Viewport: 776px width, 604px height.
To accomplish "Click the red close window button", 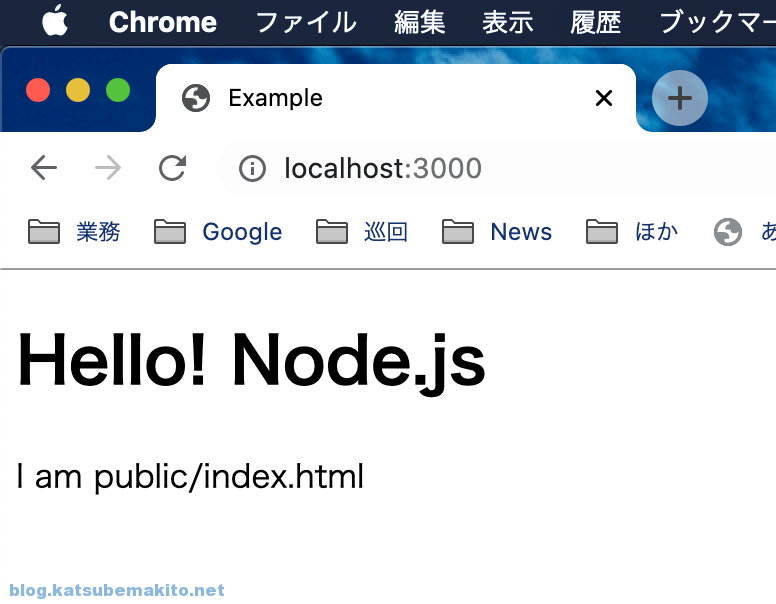I will [38, 90].
